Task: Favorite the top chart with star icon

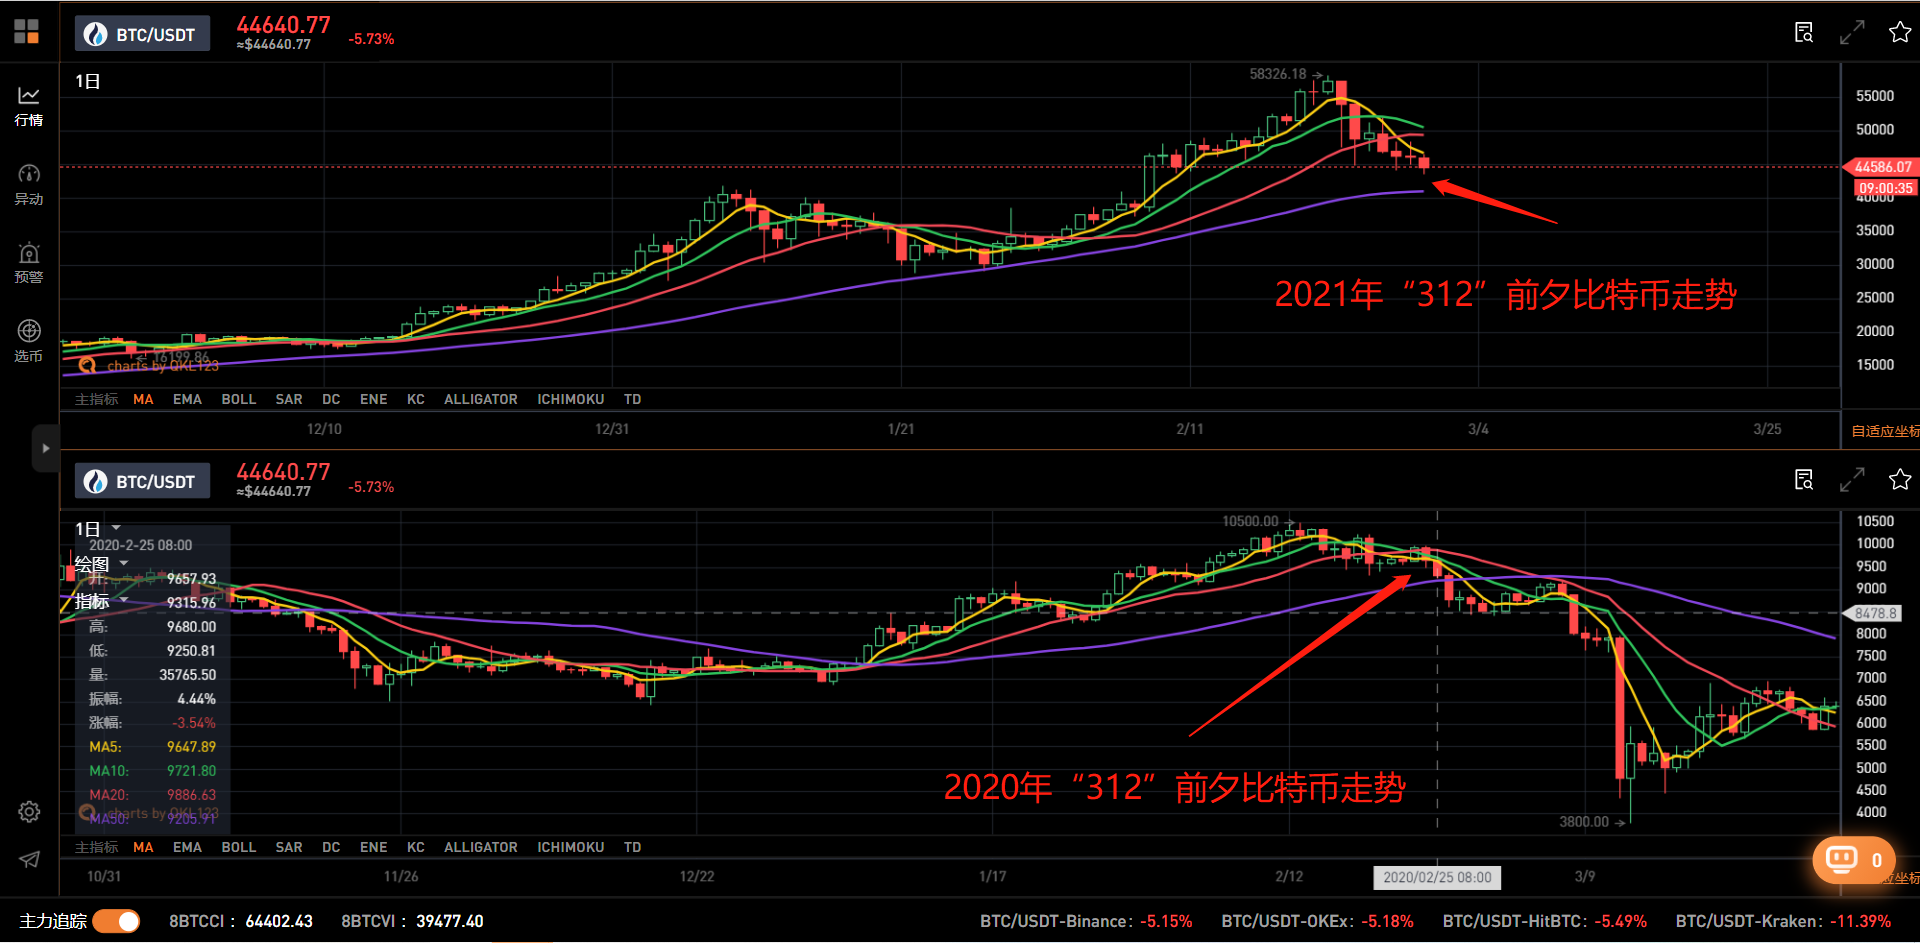Action: pos(1900,33)
